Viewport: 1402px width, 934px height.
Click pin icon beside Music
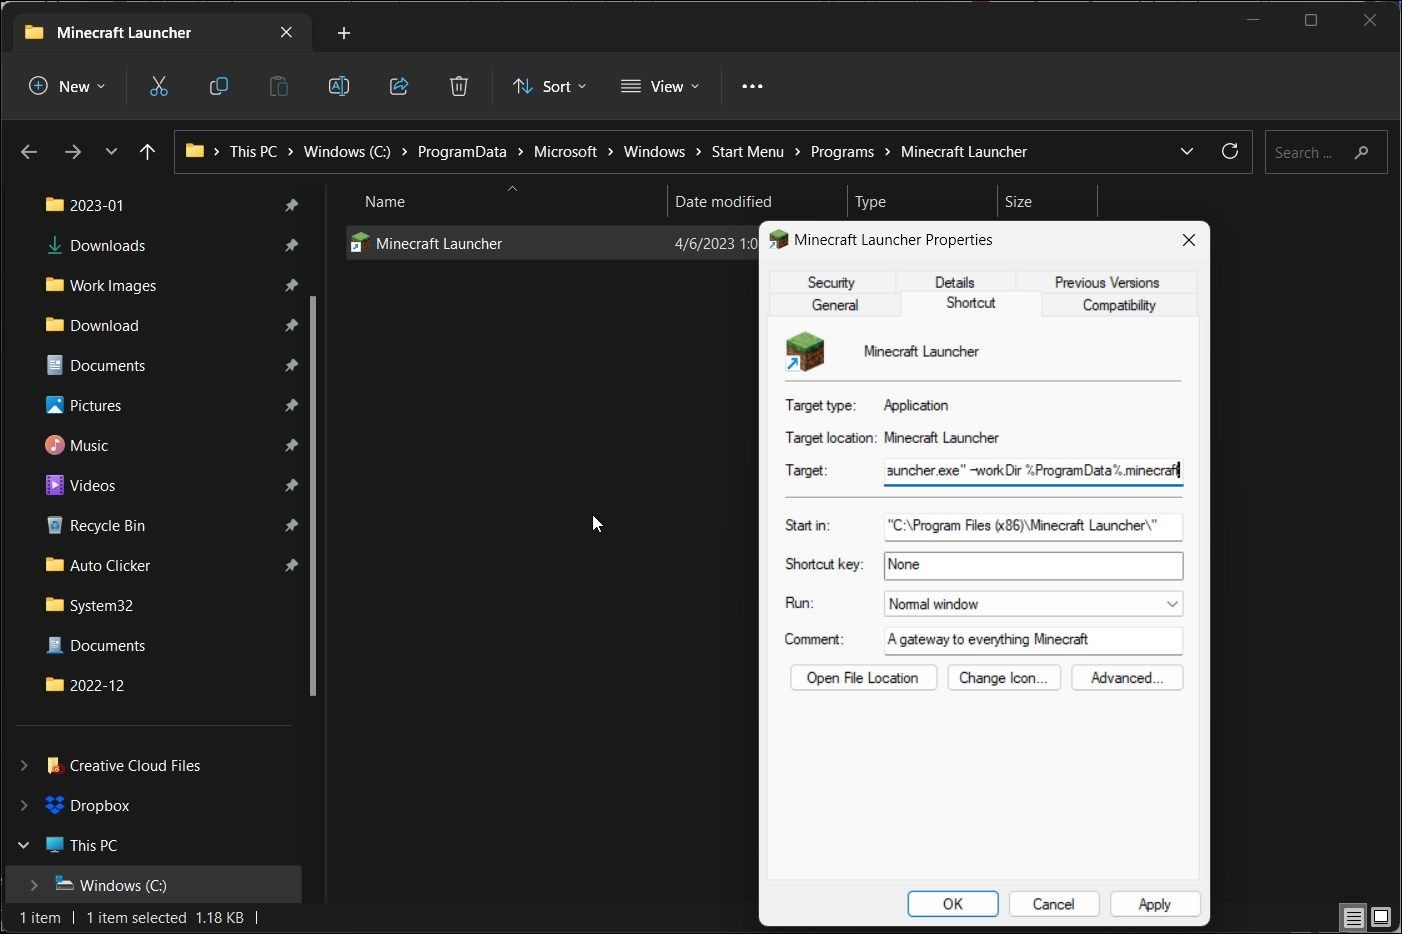[291, 445]
